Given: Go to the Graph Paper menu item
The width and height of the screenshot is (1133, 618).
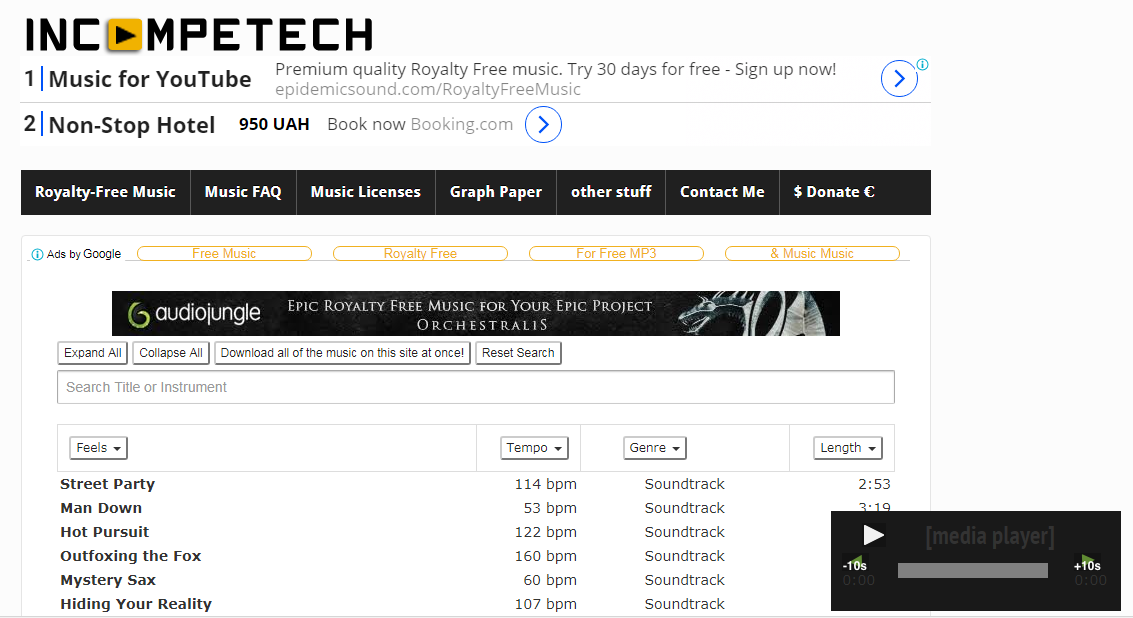Looking at the screenshot, I should pyautogui.click(x=496, y=192).
